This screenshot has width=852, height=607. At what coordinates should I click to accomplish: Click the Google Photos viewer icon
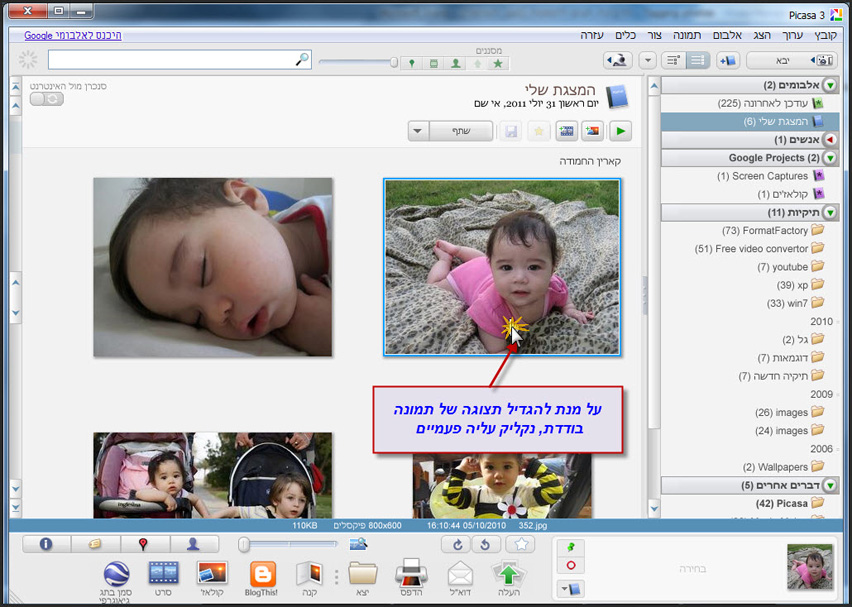(618, 60)
